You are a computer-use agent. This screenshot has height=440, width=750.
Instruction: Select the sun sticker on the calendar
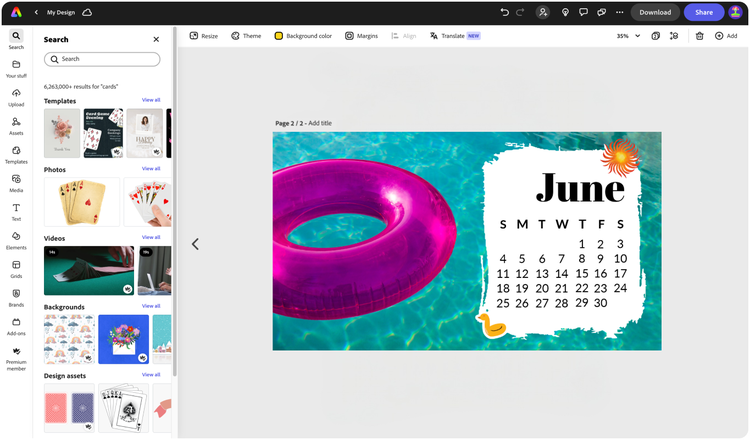point(620,157)
